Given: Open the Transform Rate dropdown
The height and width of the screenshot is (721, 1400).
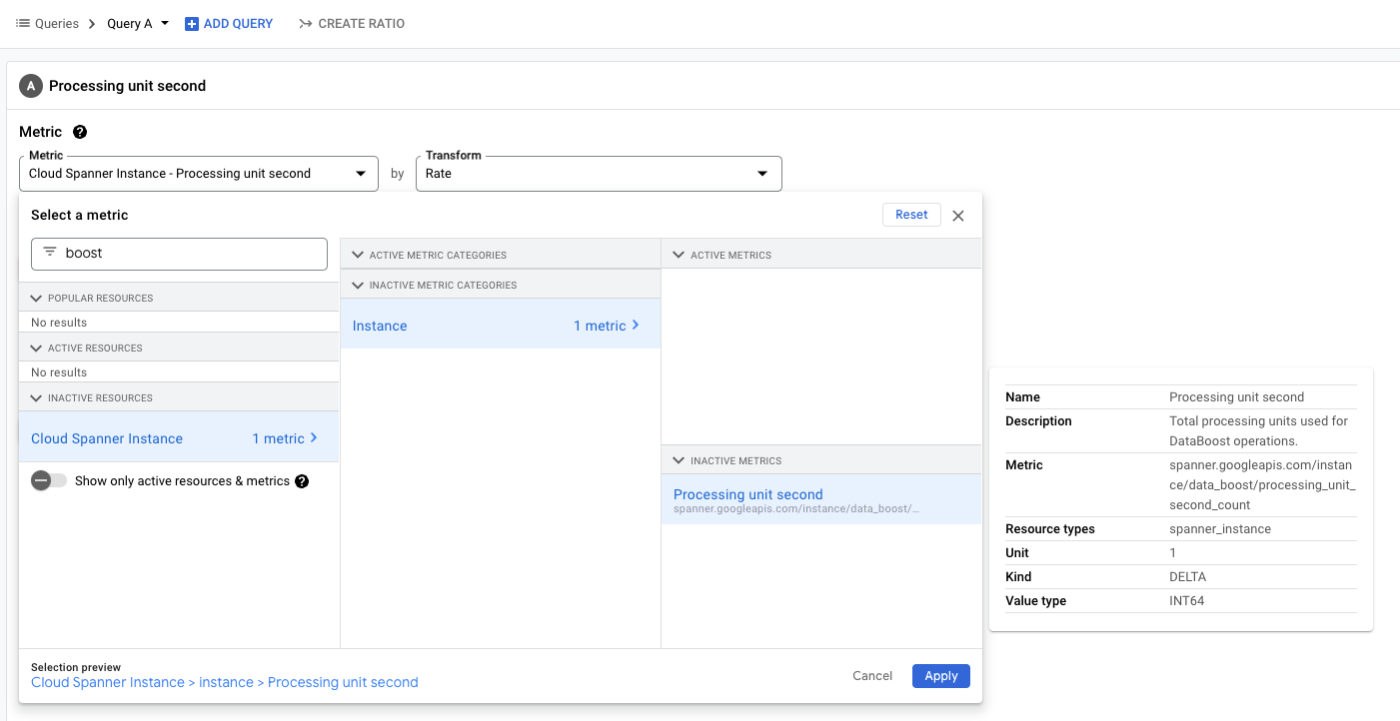Looking at the screenshot, I should tap(599, 174).
